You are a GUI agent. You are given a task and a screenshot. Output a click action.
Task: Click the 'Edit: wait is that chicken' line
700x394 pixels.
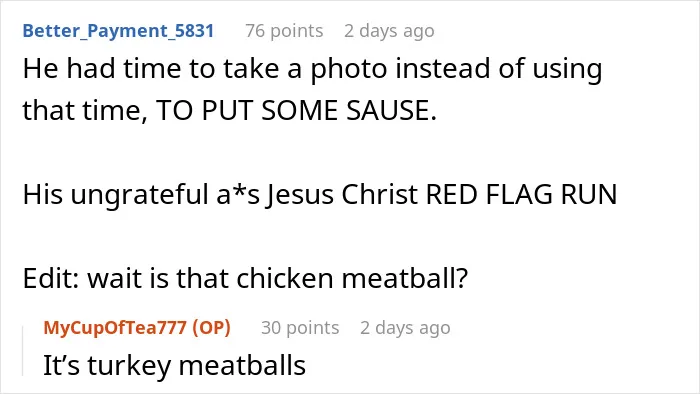[x=245, y=278]
